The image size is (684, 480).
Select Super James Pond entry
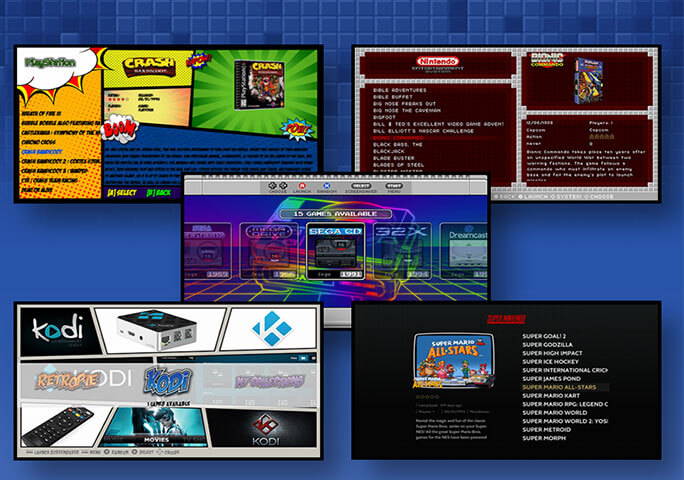(551, 379)
